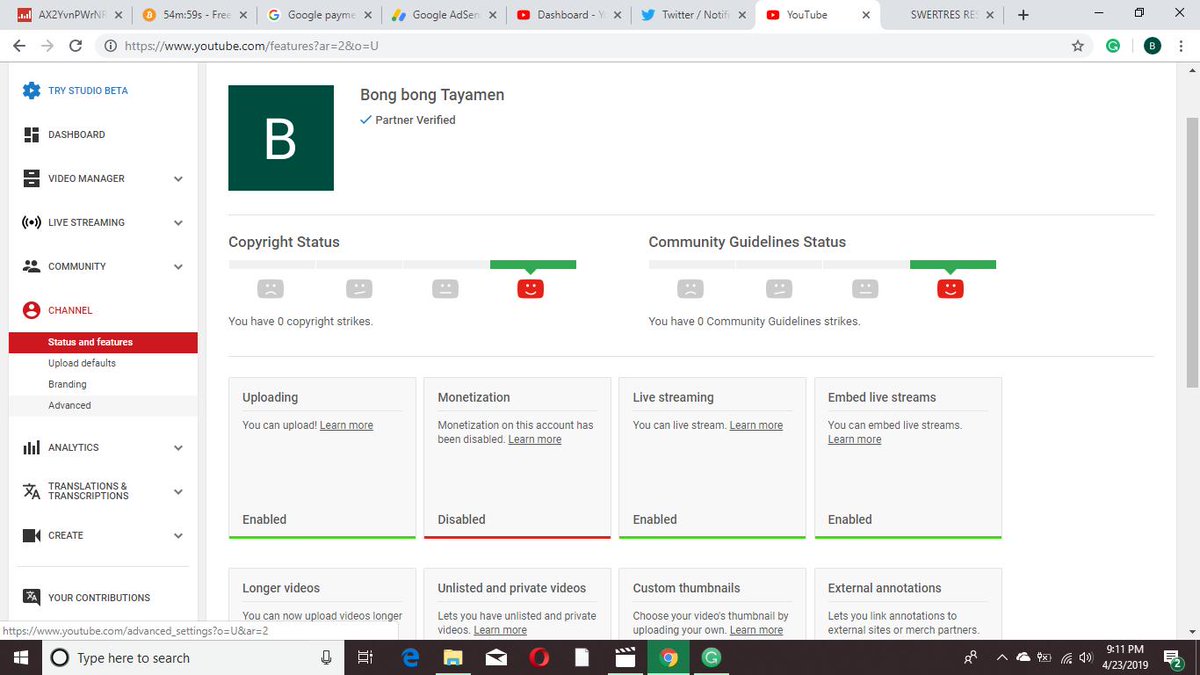Select Status and features in the sidebar
Image resolution: width=1200 pixels, height=675 pixels.
[103, 342]
